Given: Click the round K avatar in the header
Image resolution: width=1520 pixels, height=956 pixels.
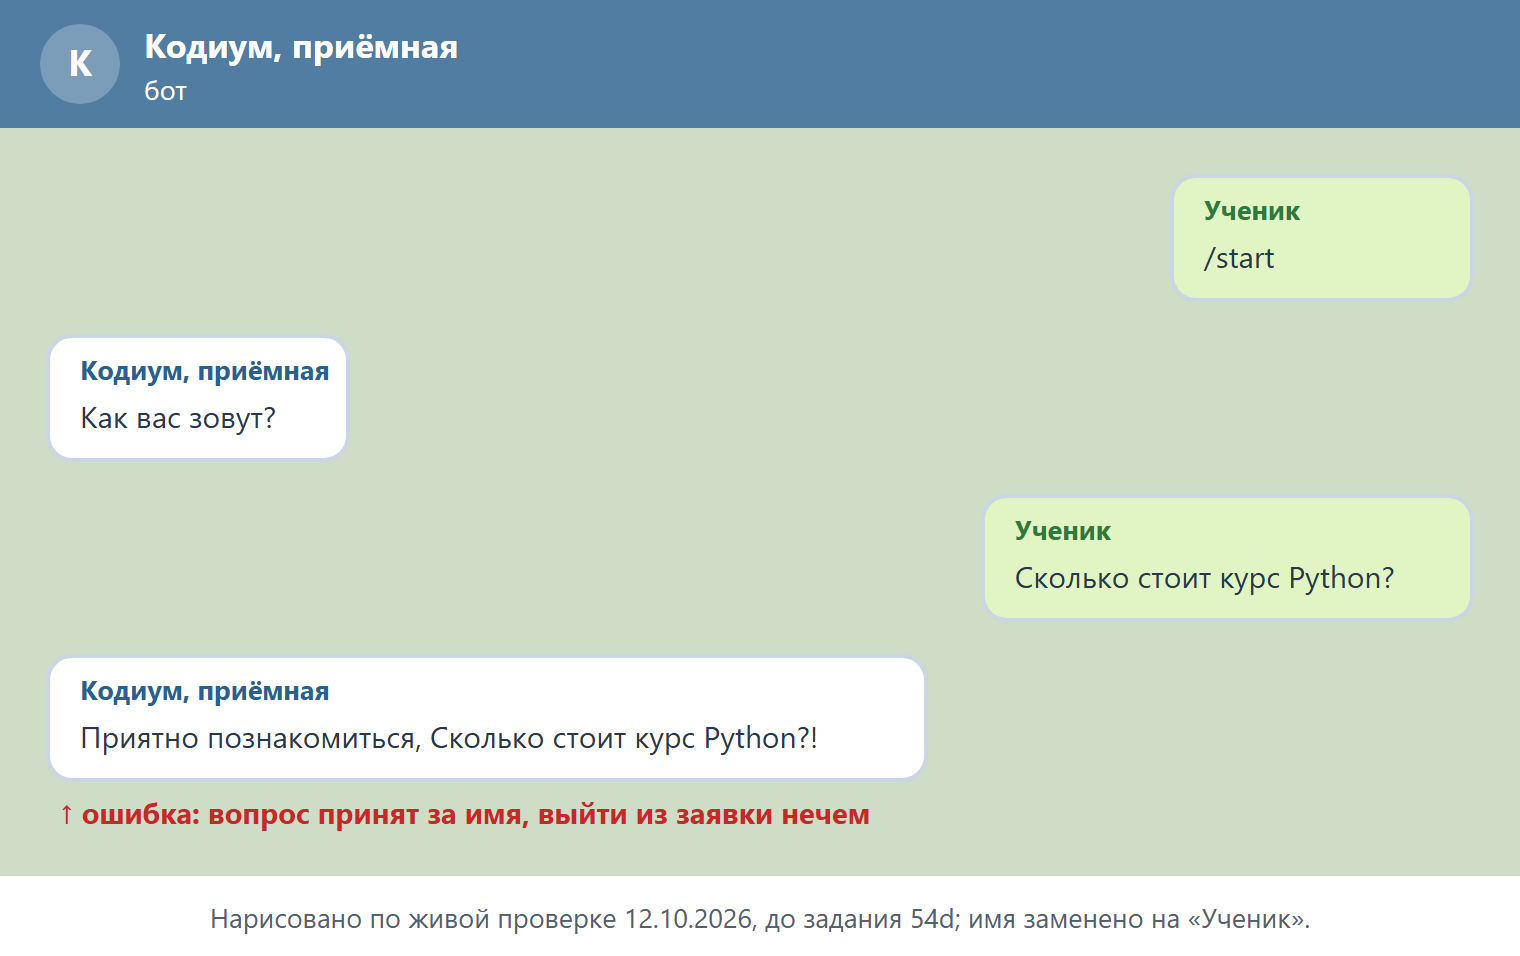Looking at the screenshot, I should click(x=80, y=64).
